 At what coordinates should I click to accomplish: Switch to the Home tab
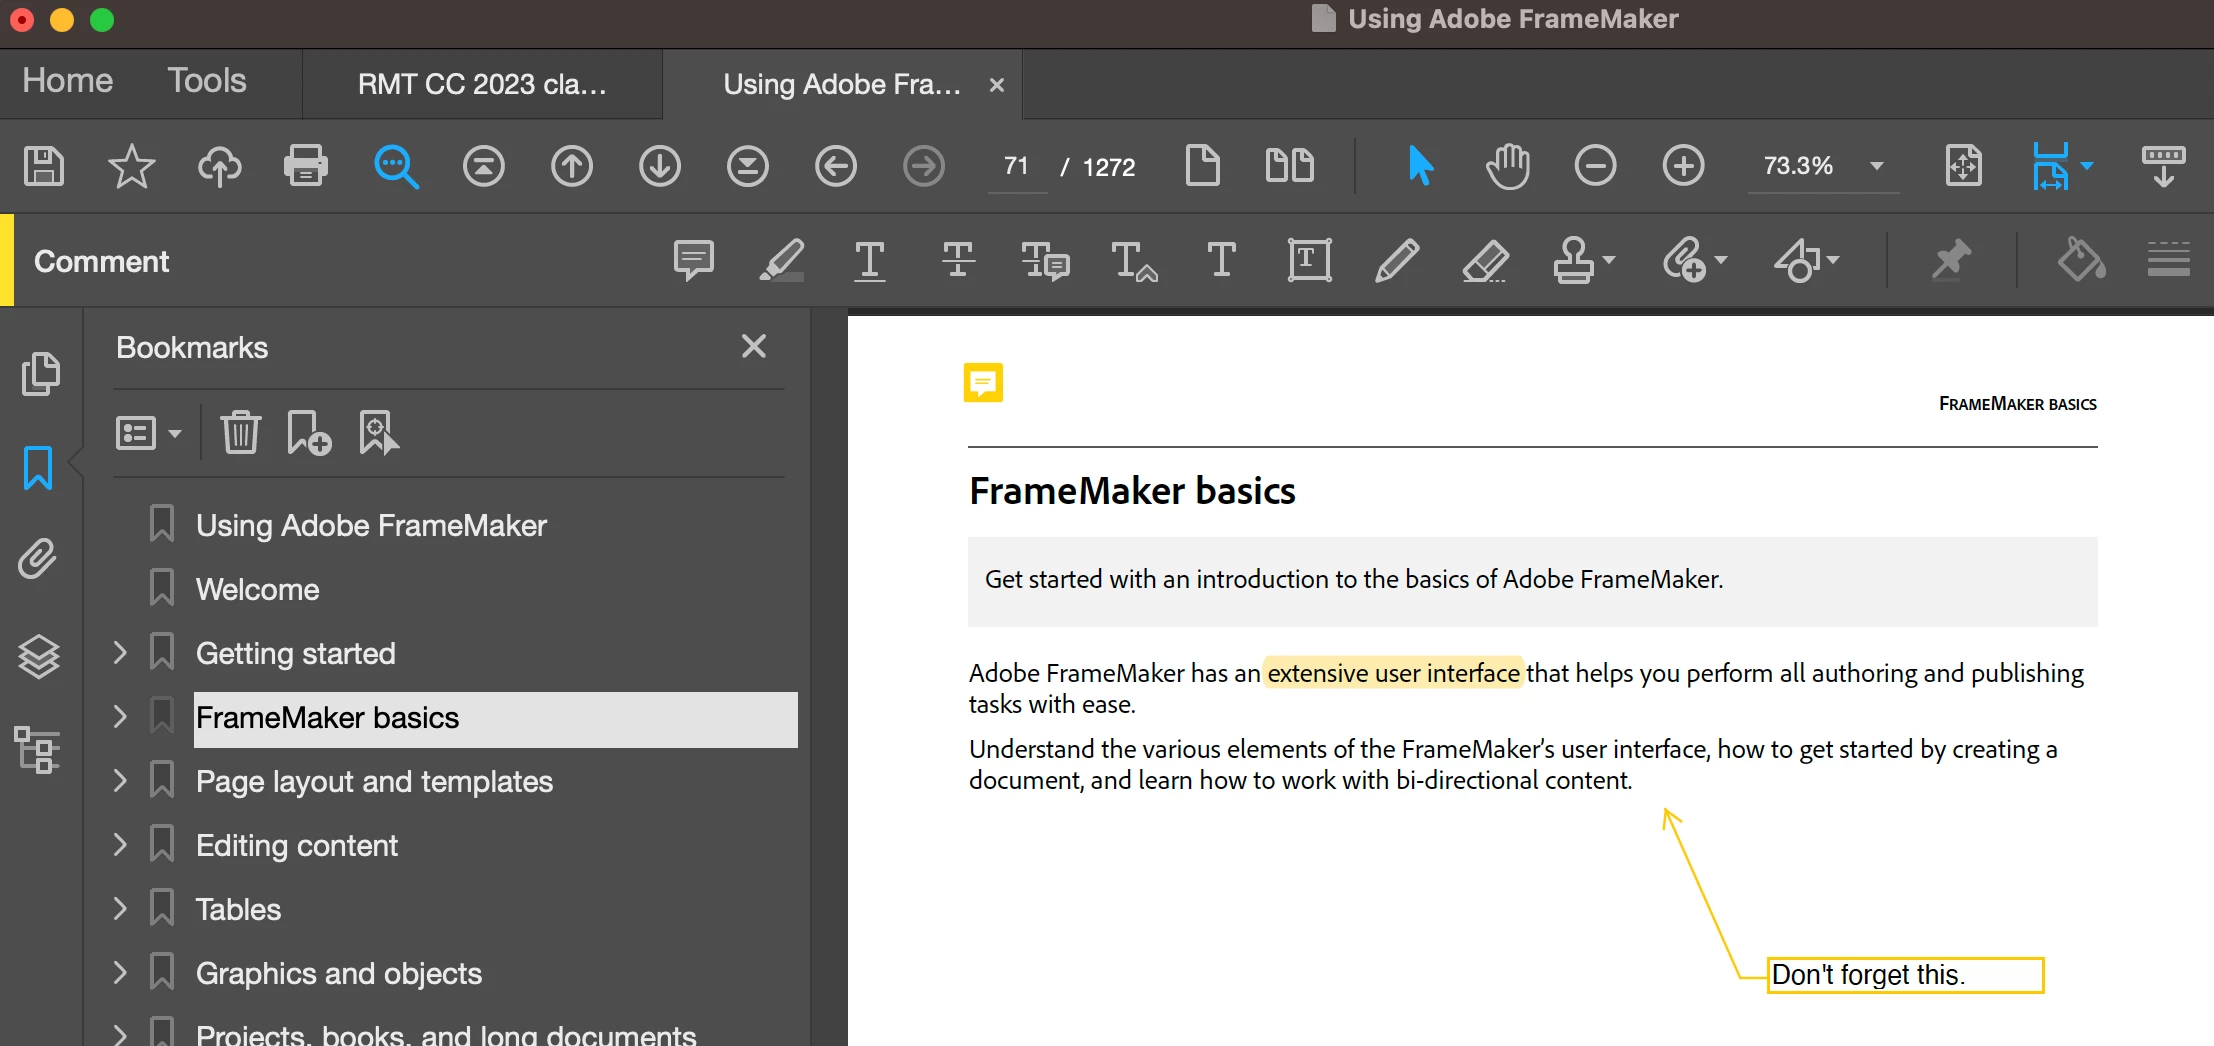68,81
